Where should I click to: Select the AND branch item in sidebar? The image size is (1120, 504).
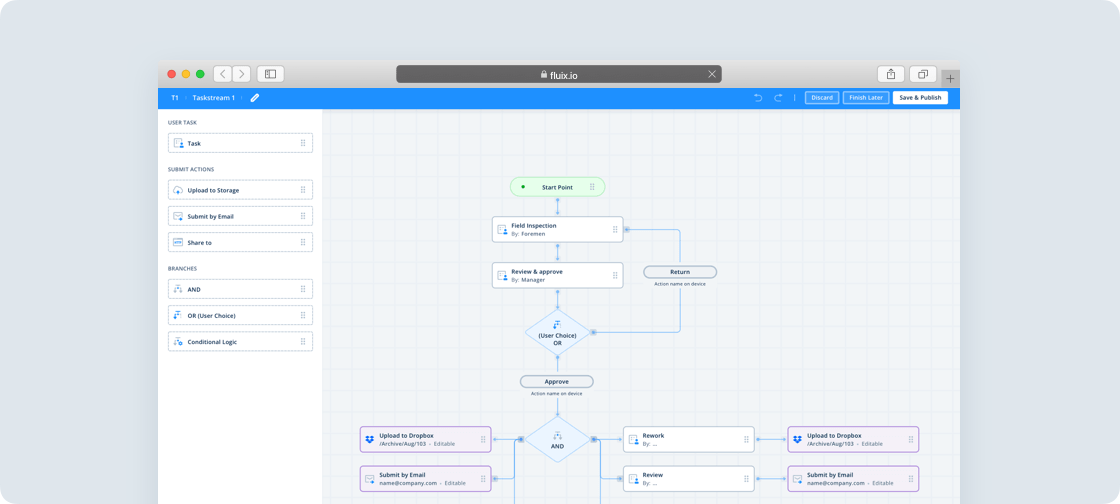coord(240,289)
